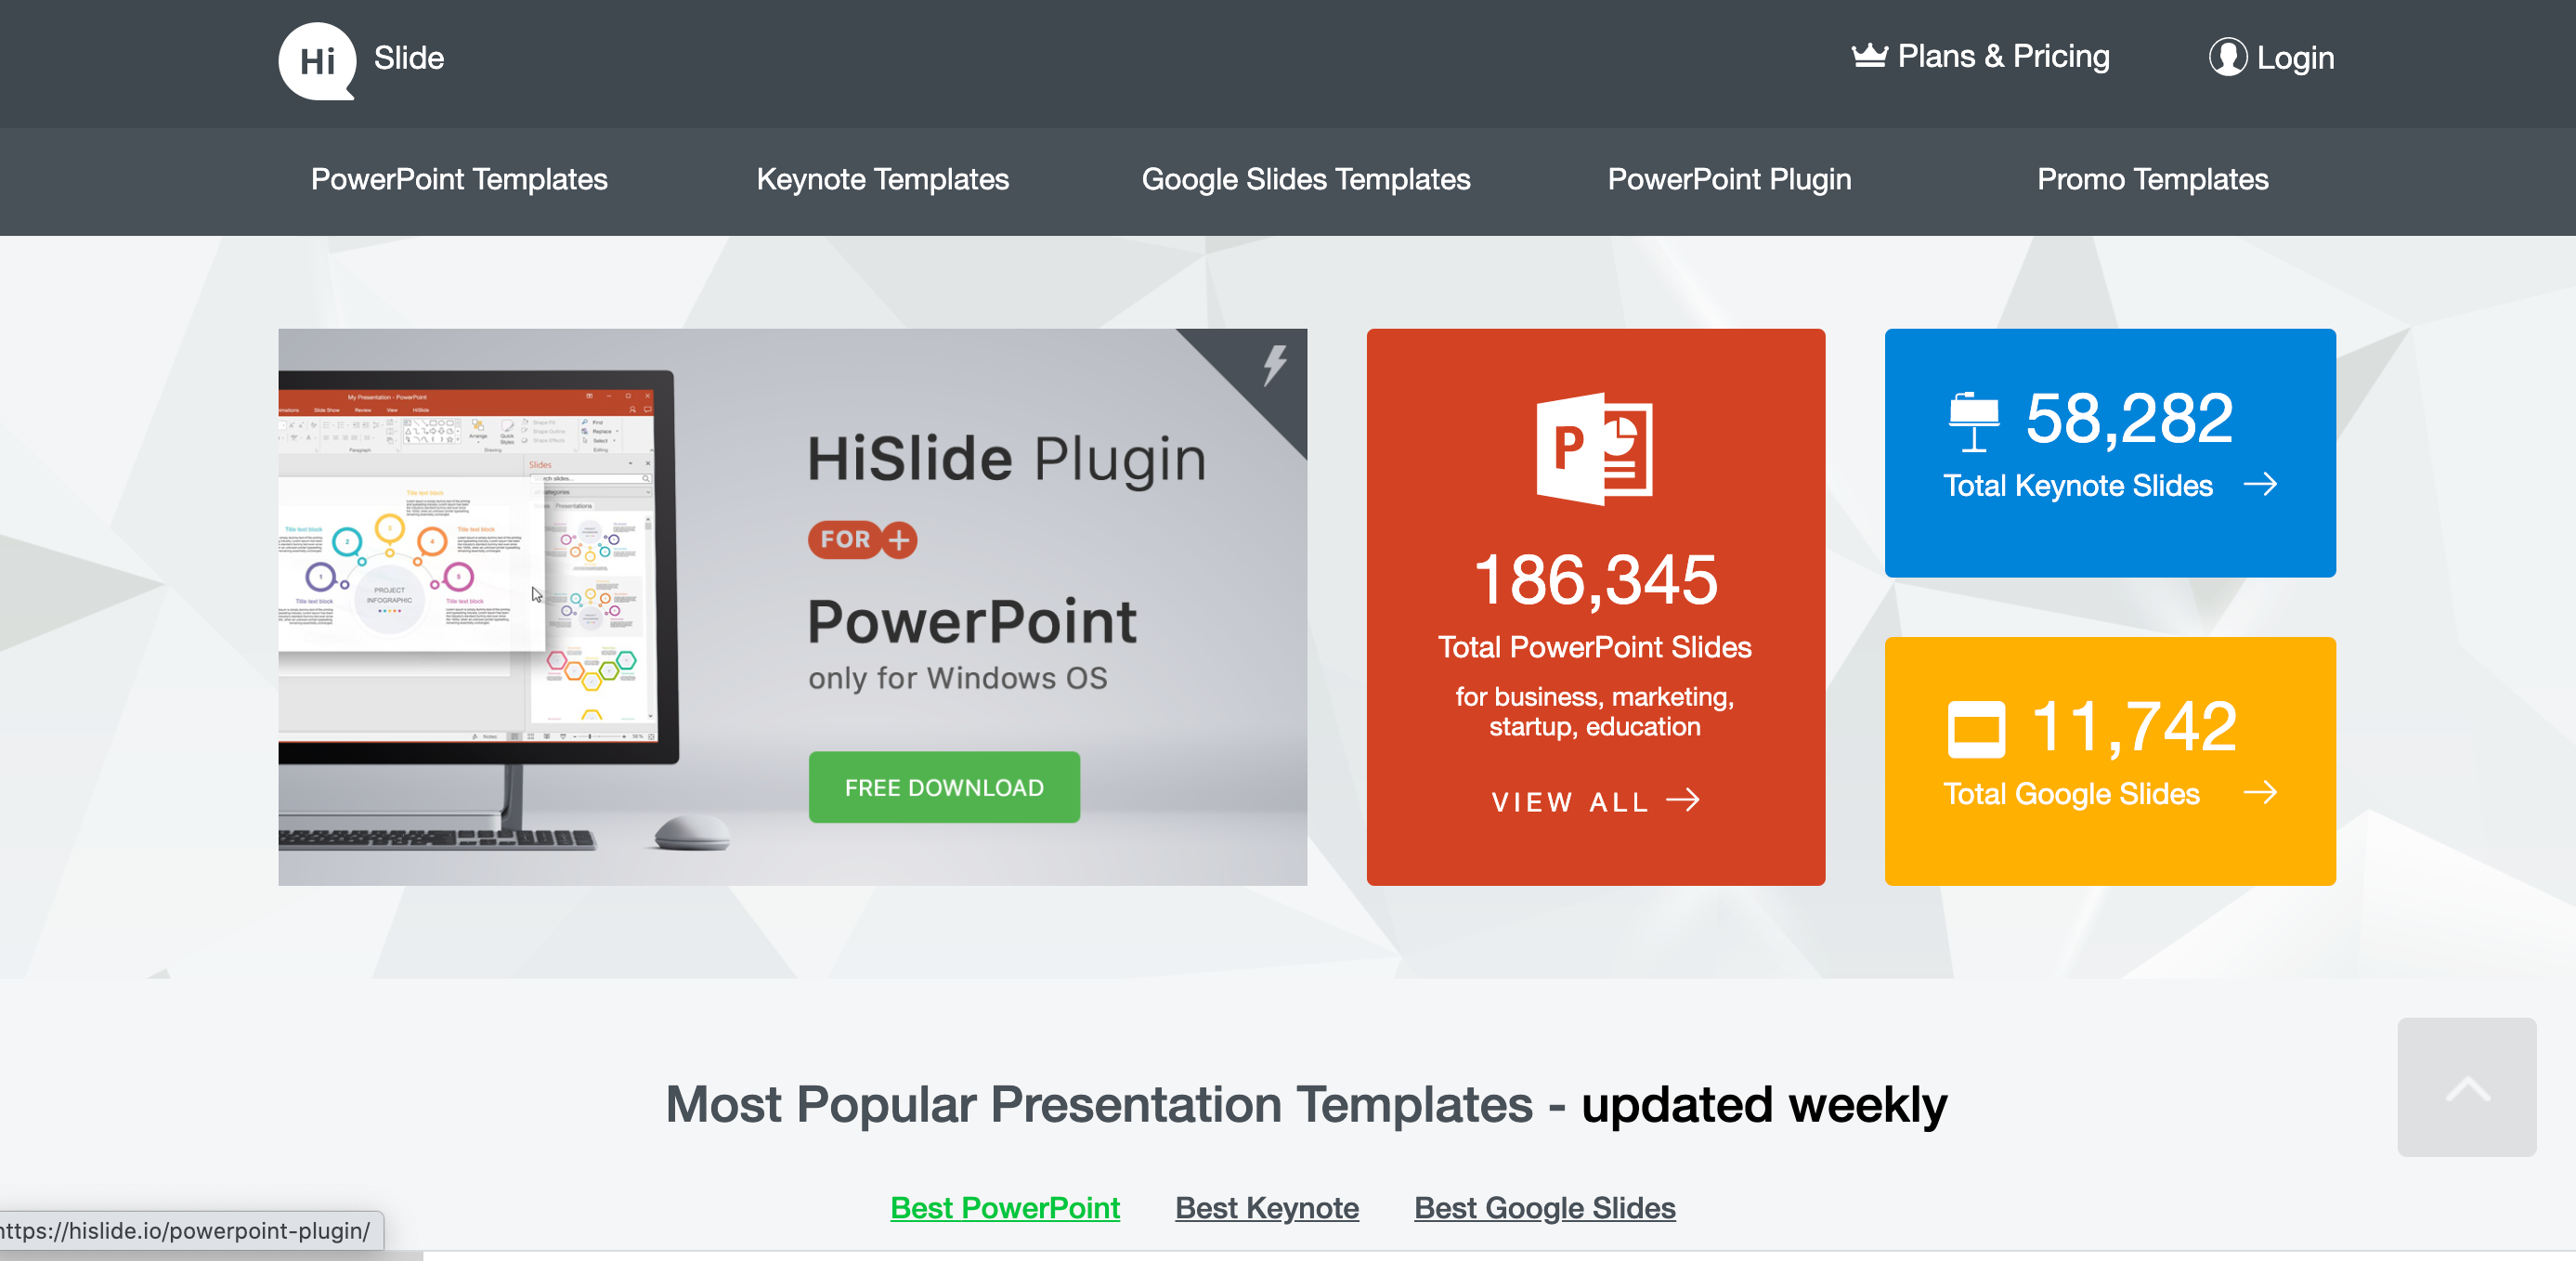
Task: Click the 186,345 PowerPoint slides count
Action: pos(1595,580)
